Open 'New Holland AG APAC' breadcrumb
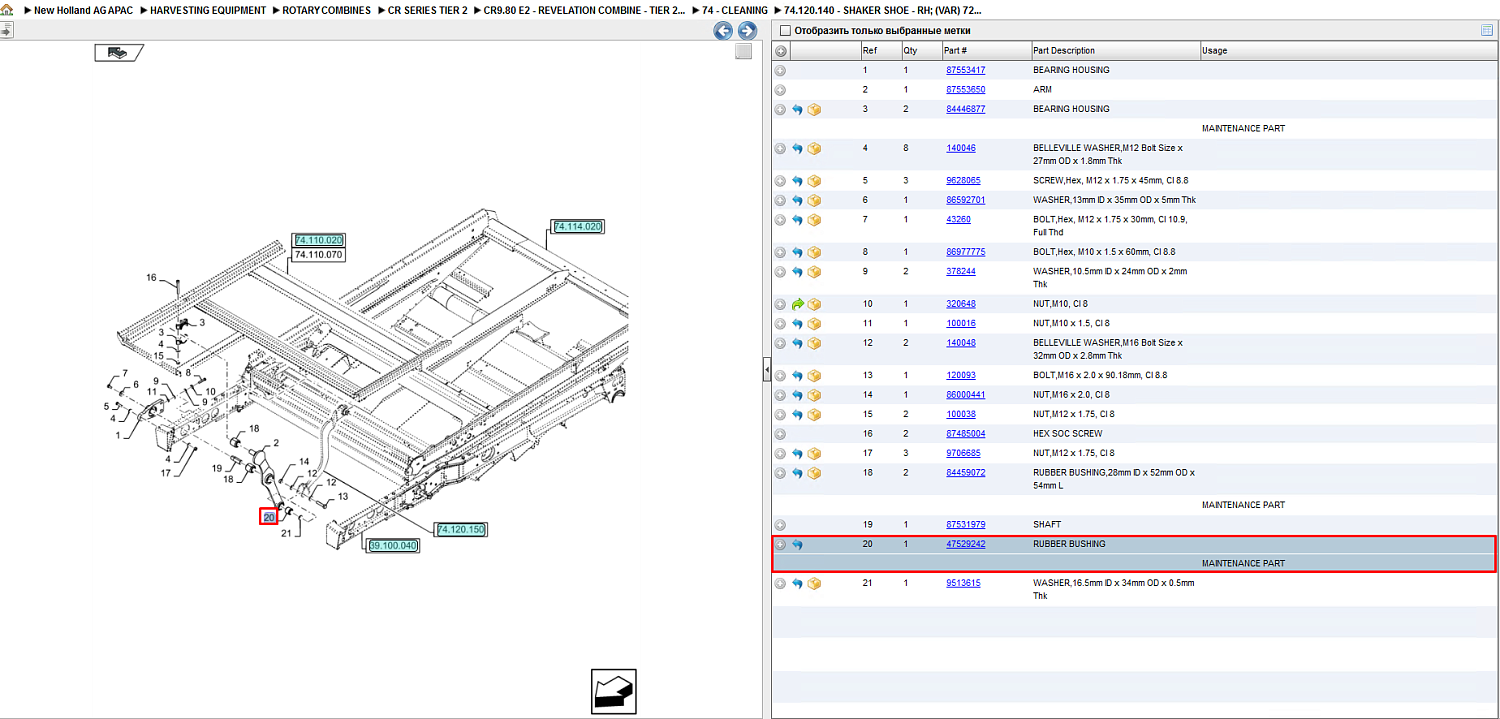 point(84,10)
